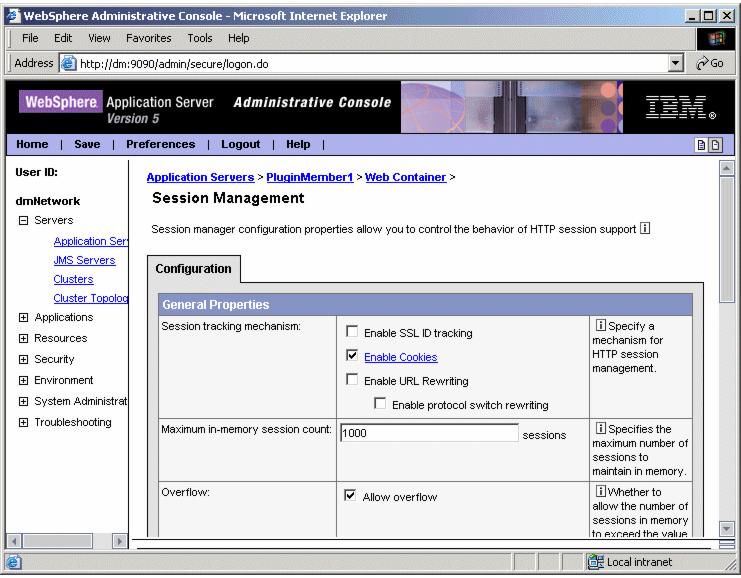Viewport: 741px width, 578px height.
Task: Click Logout in the console navigation bar
Action: [241, 144]
